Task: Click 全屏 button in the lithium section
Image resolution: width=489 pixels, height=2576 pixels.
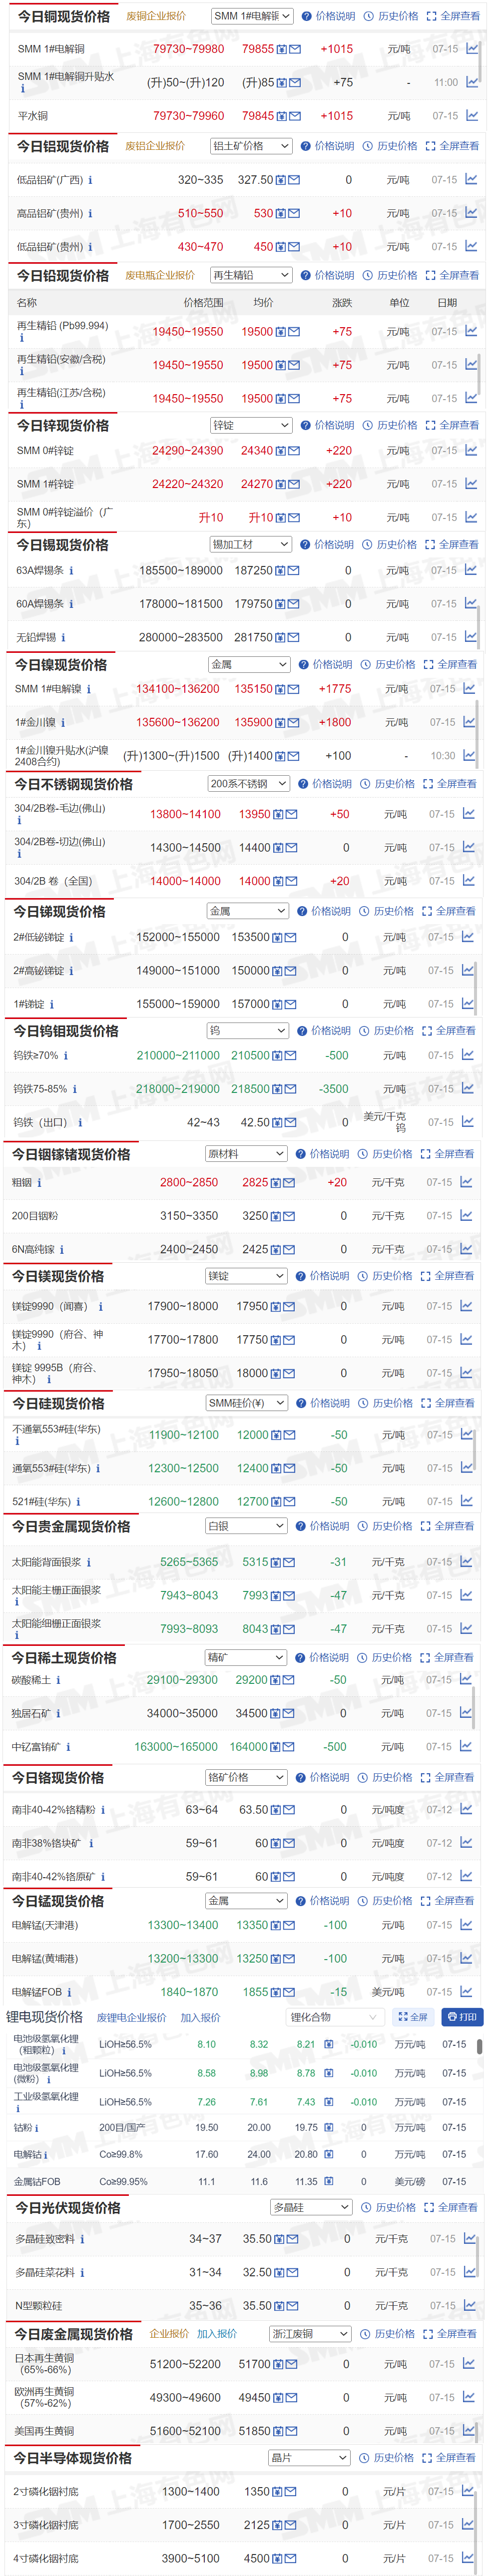Action: [x=413, y=2017]
